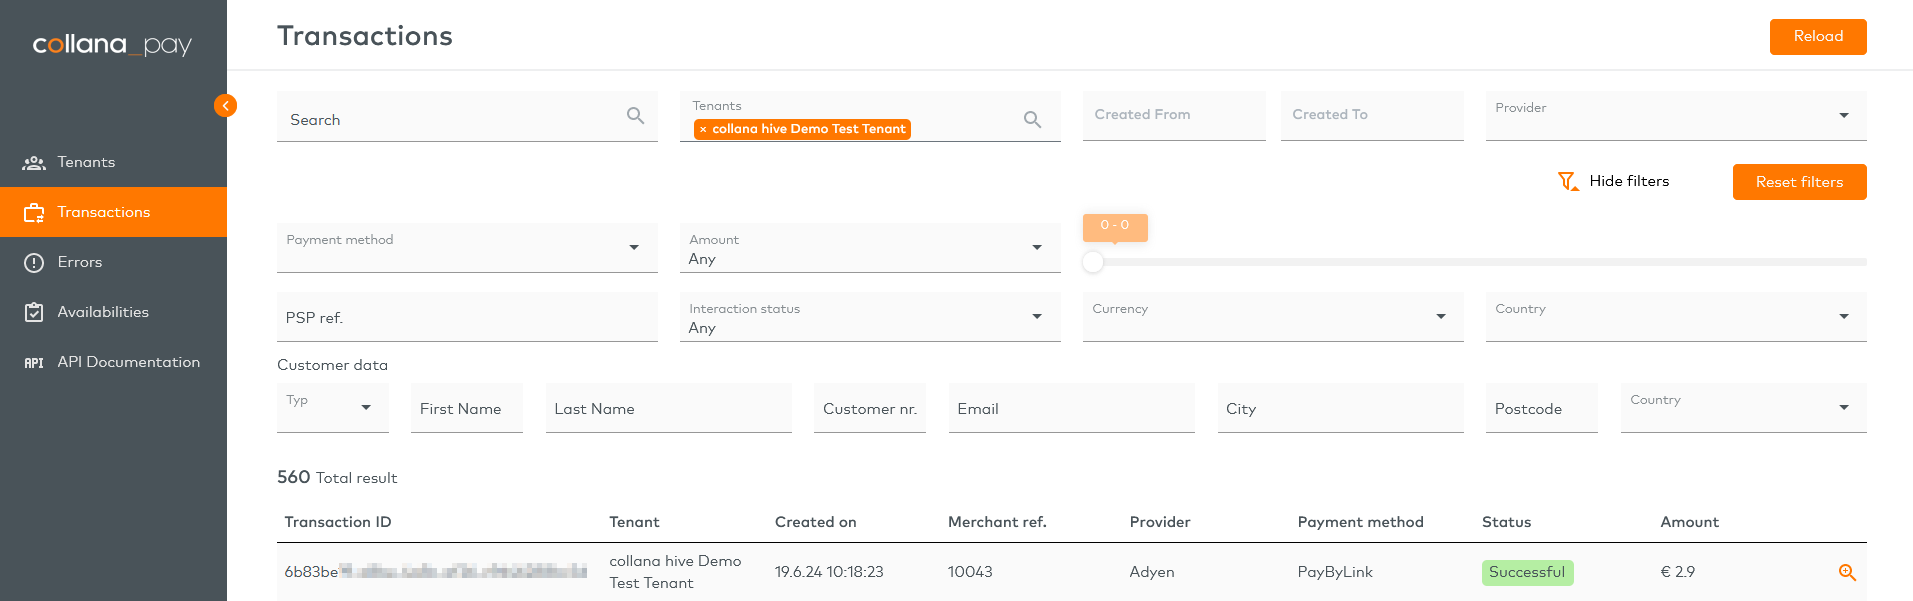This screenshot has height=601, width=1913.
Task: Open the Interaction status dropdown
Action: tap(870, 317)
